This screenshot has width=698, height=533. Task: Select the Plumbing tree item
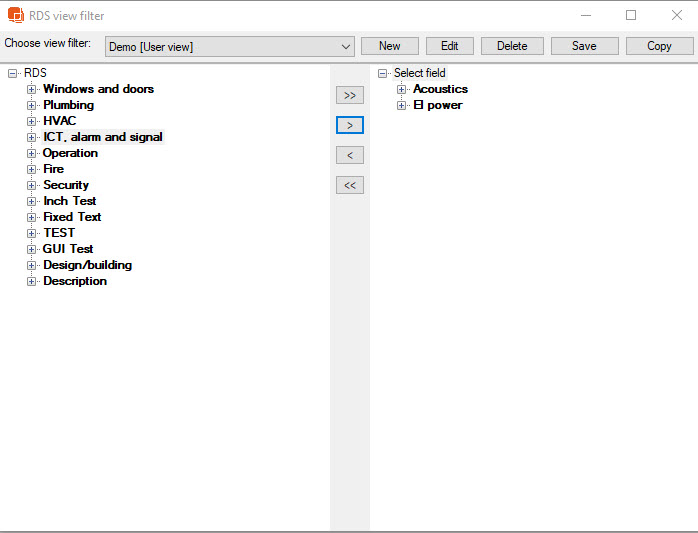tap(69, 105)
